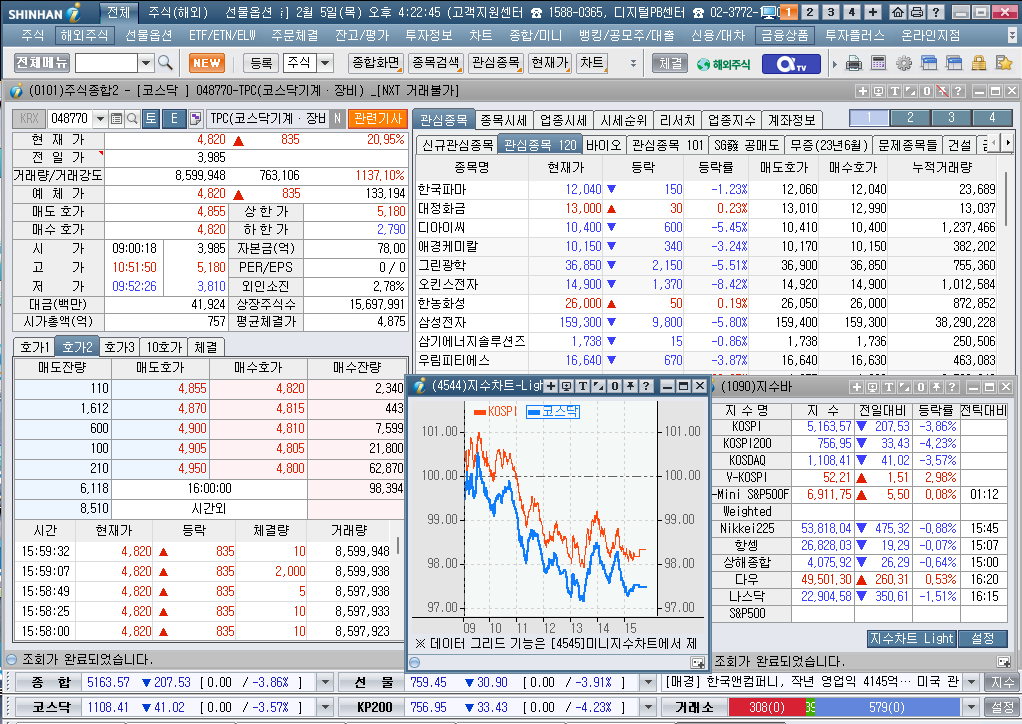Select layout slot 2 above the watchlist
1022x724 pixels.
point(910,118)
